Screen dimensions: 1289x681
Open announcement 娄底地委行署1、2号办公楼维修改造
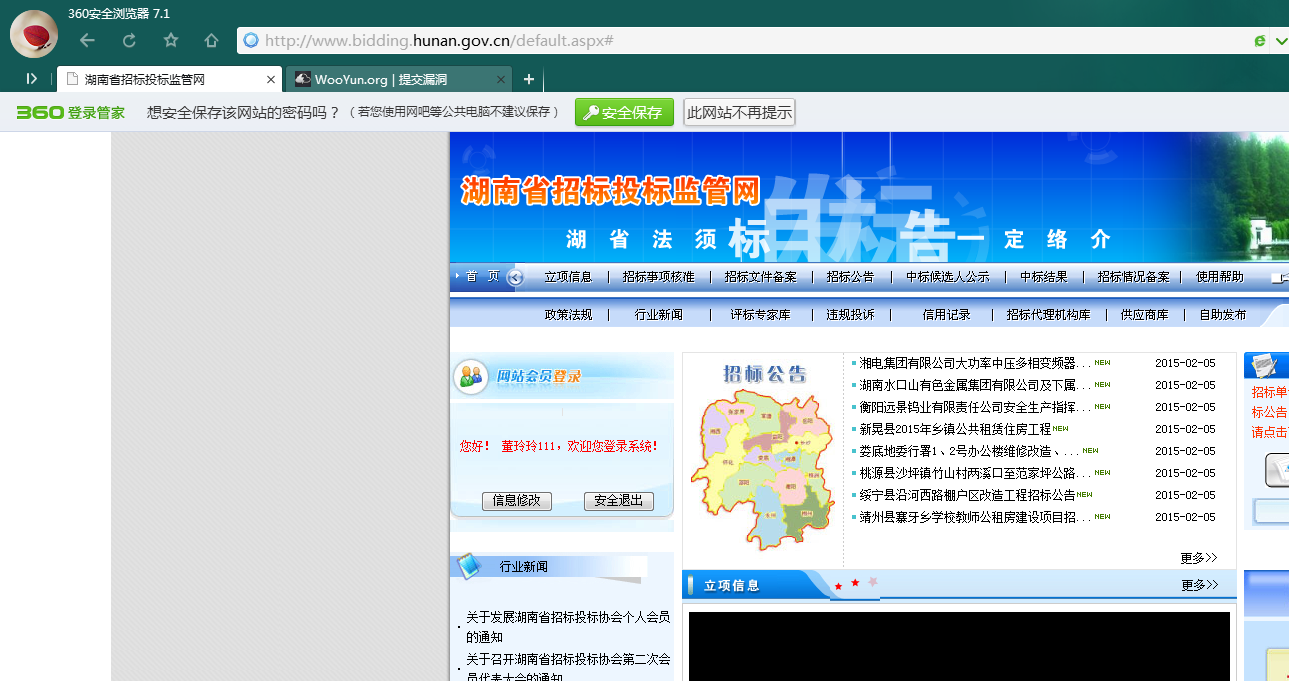(969, 451)
